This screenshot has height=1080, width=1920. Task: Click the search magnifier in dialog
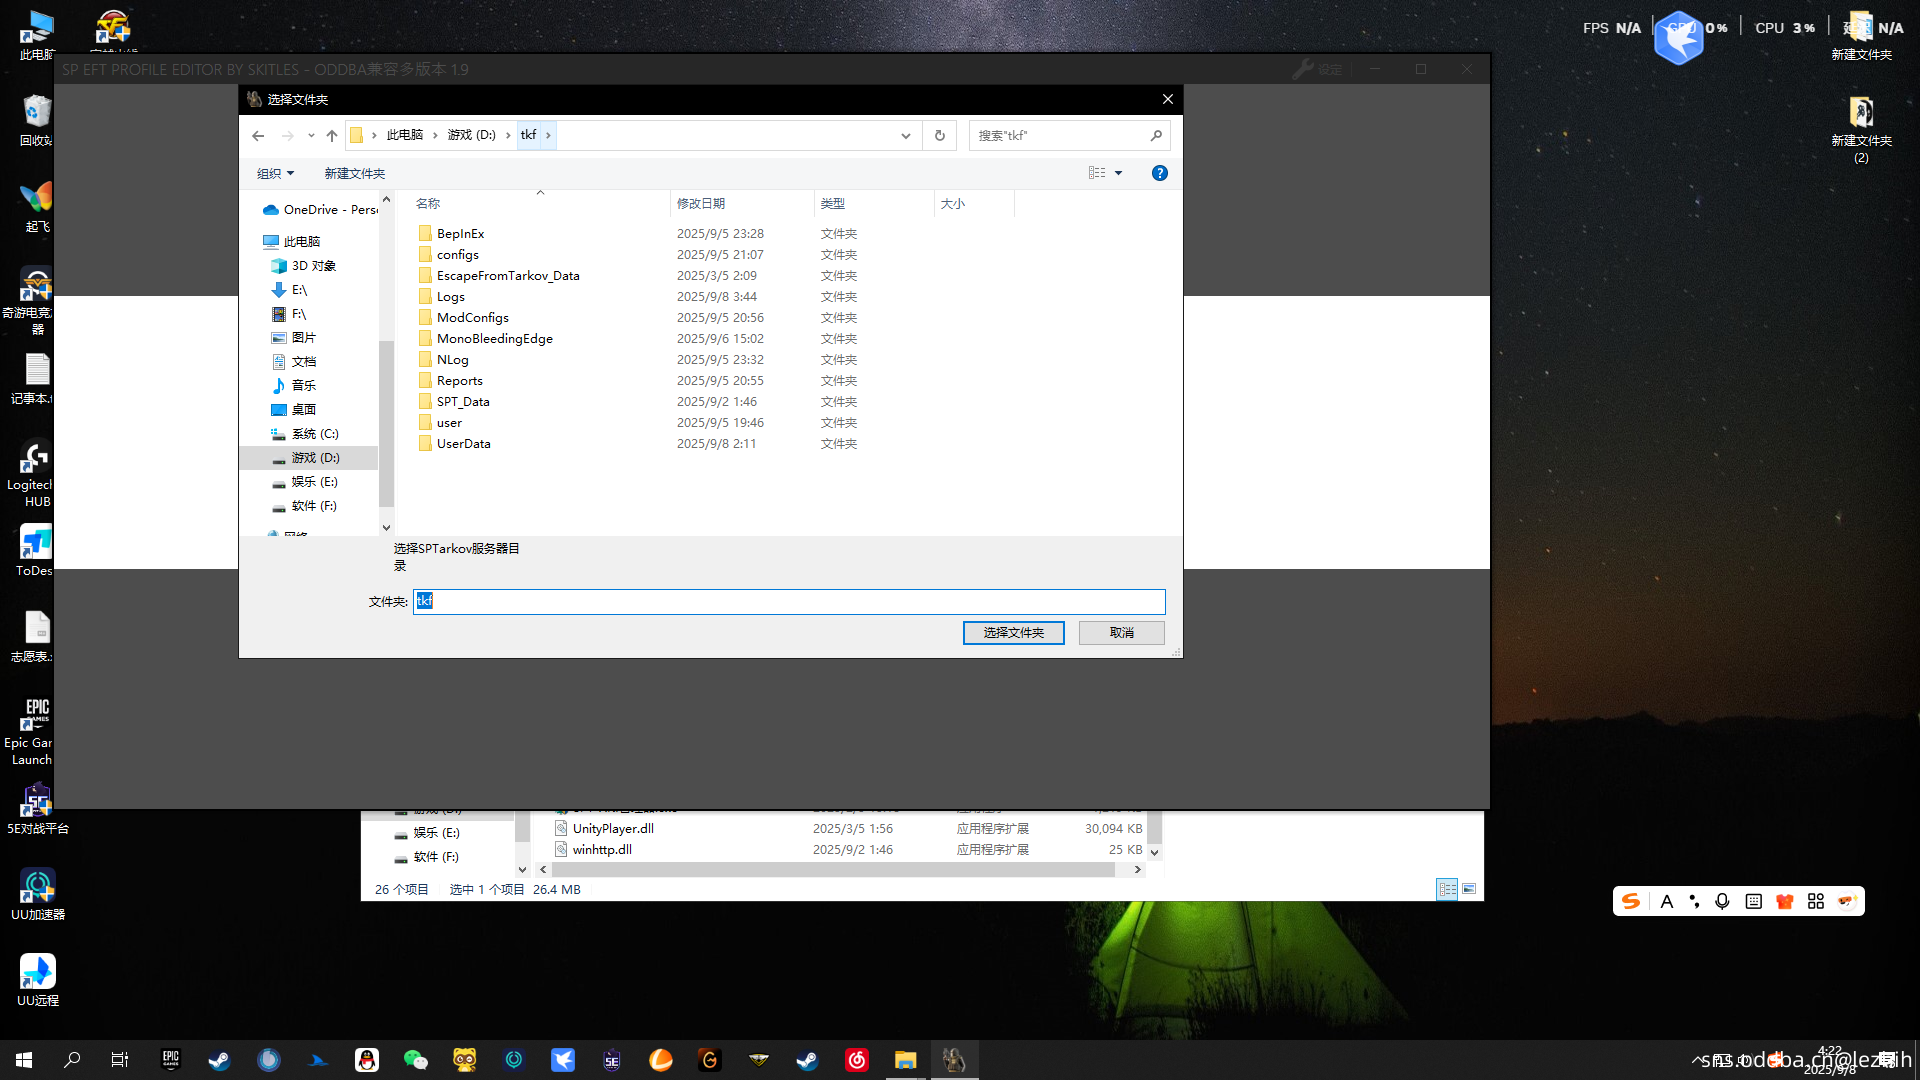(x=1157, y=136)
